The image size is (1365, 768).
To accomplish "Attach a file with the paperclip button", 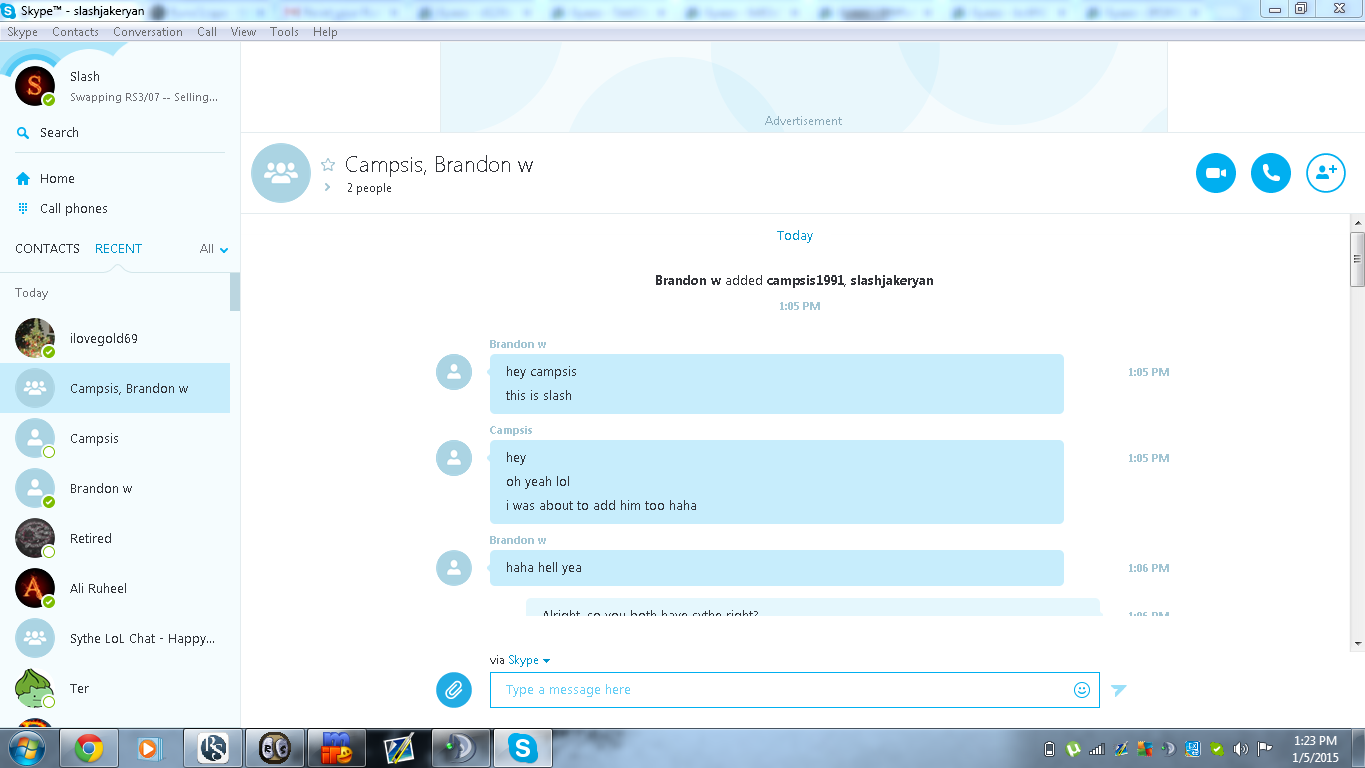I will [454, 689].
